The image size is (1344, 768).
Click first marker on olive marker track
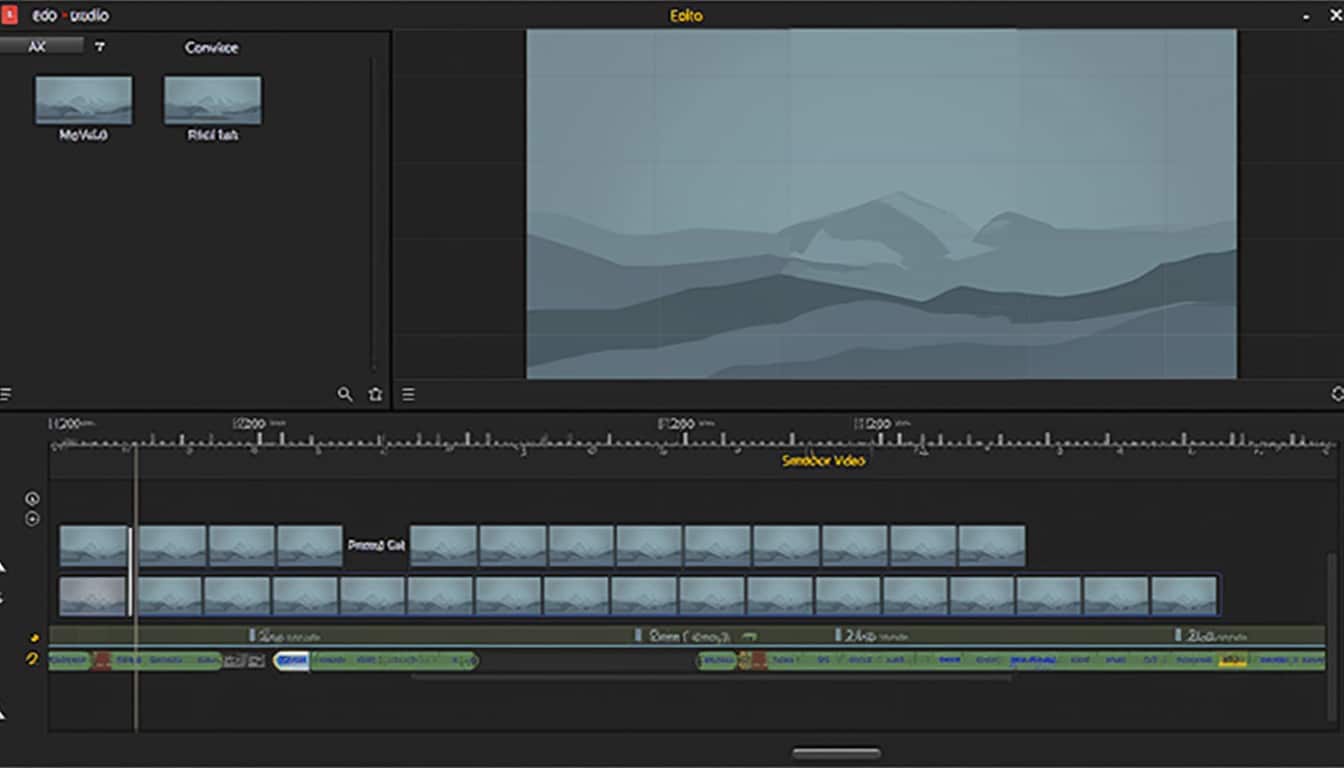pos(253,635)
